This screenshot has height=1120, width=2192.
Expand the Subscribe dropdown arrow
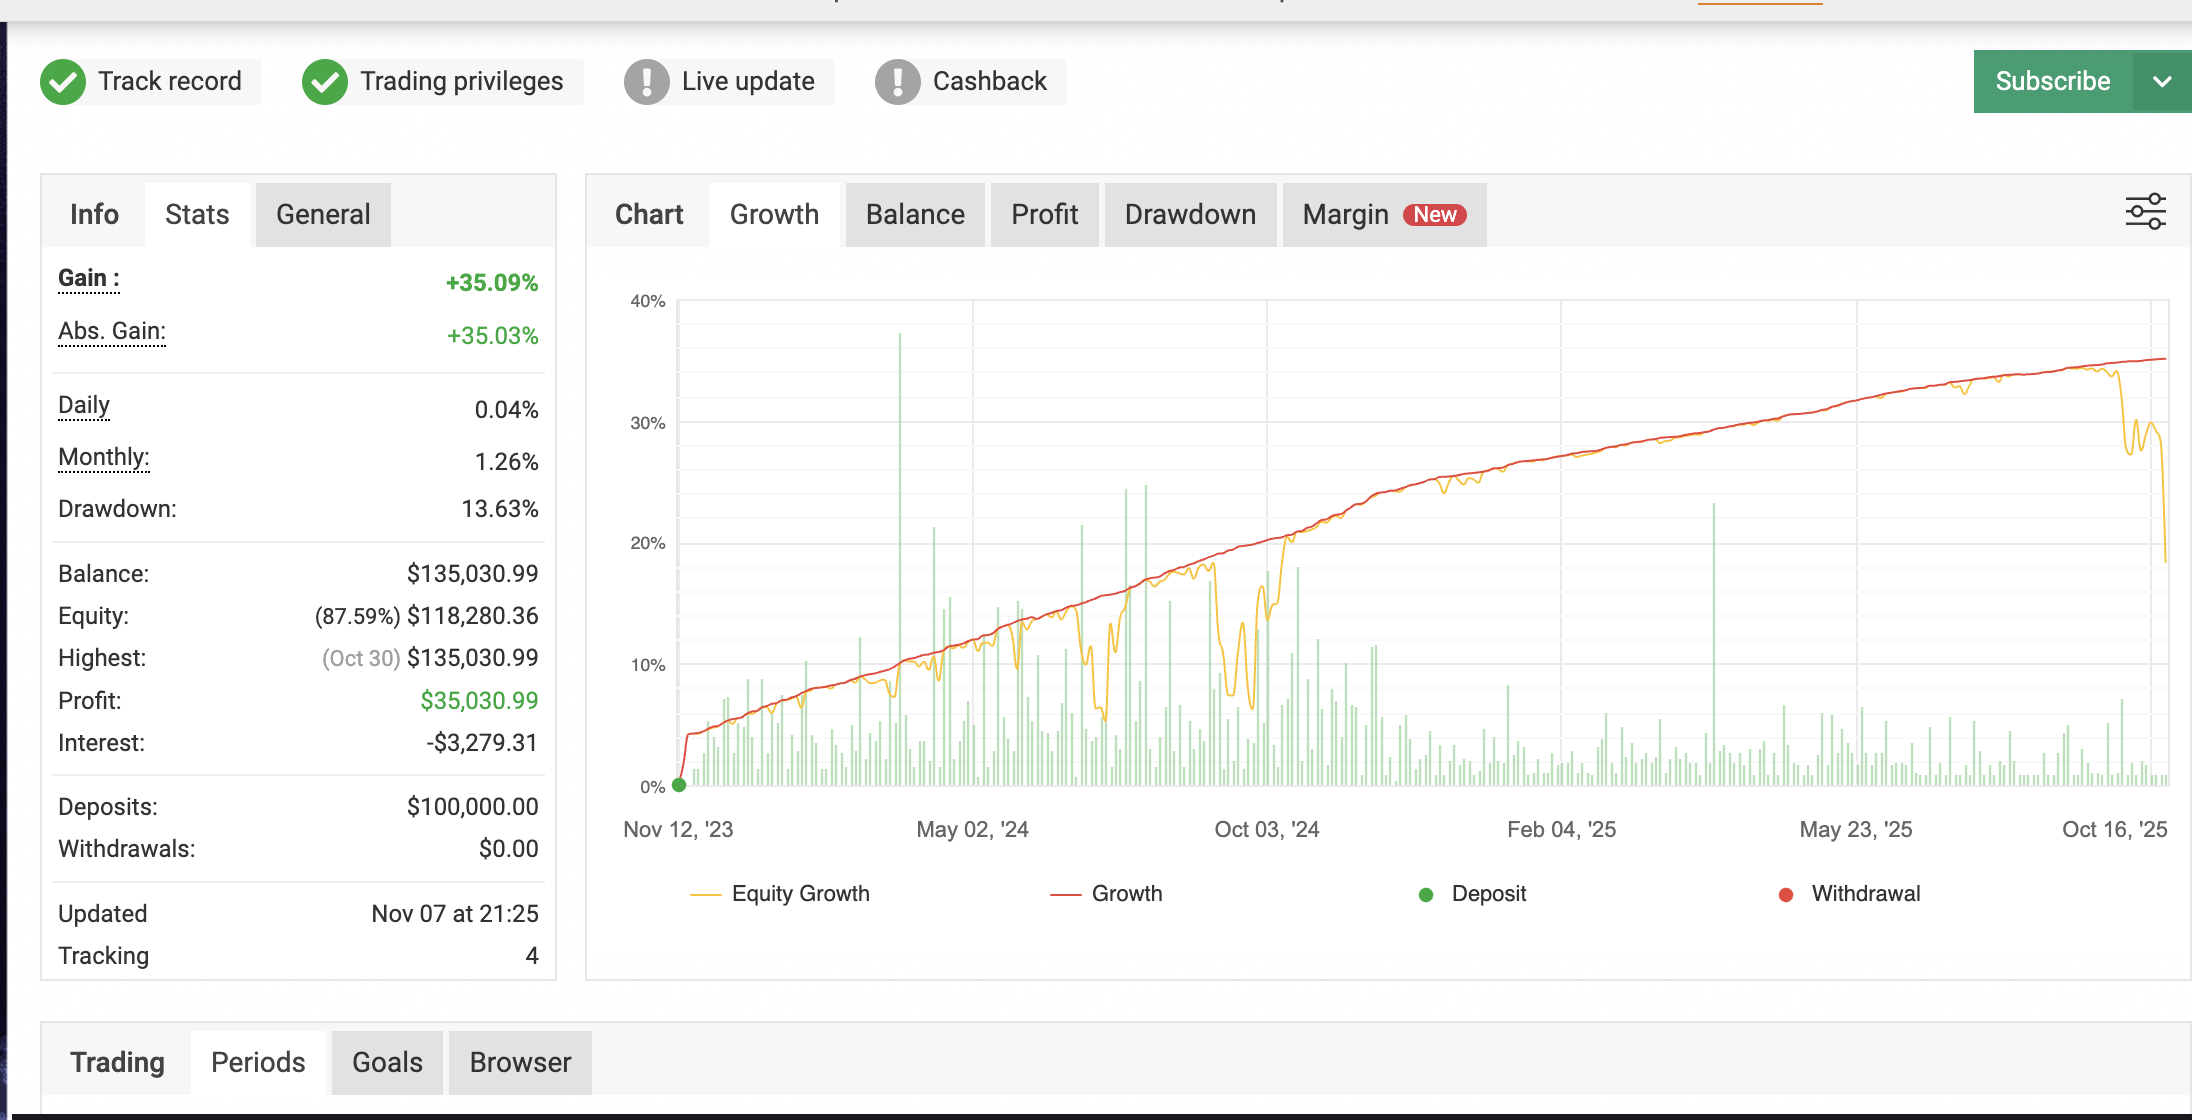[x=2162, y=82]
